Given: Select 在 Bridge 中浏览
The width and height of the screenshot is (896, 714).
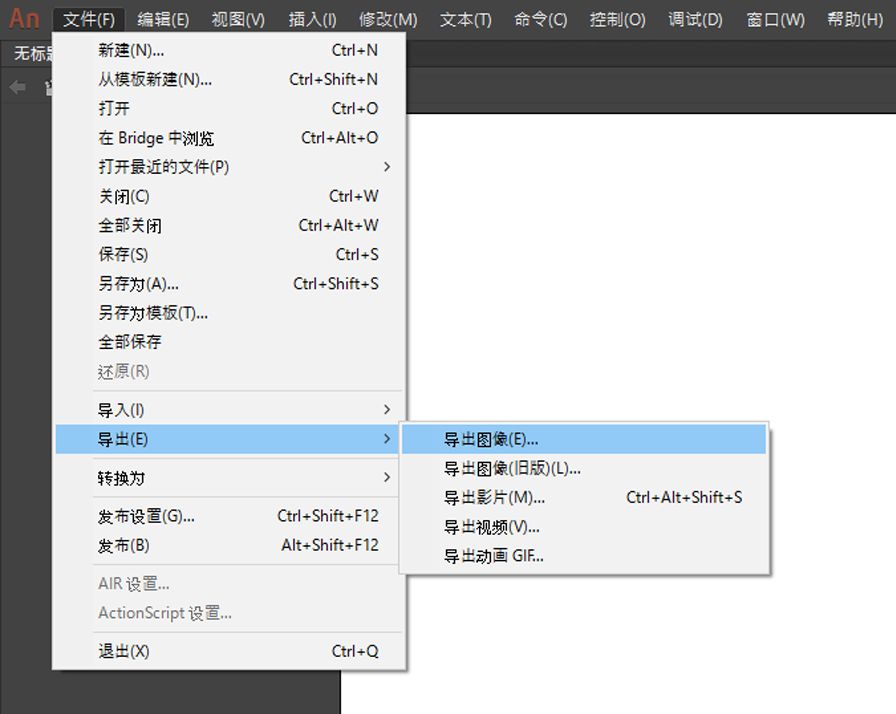Looking at the screenshot, I should tap(156, 137).
